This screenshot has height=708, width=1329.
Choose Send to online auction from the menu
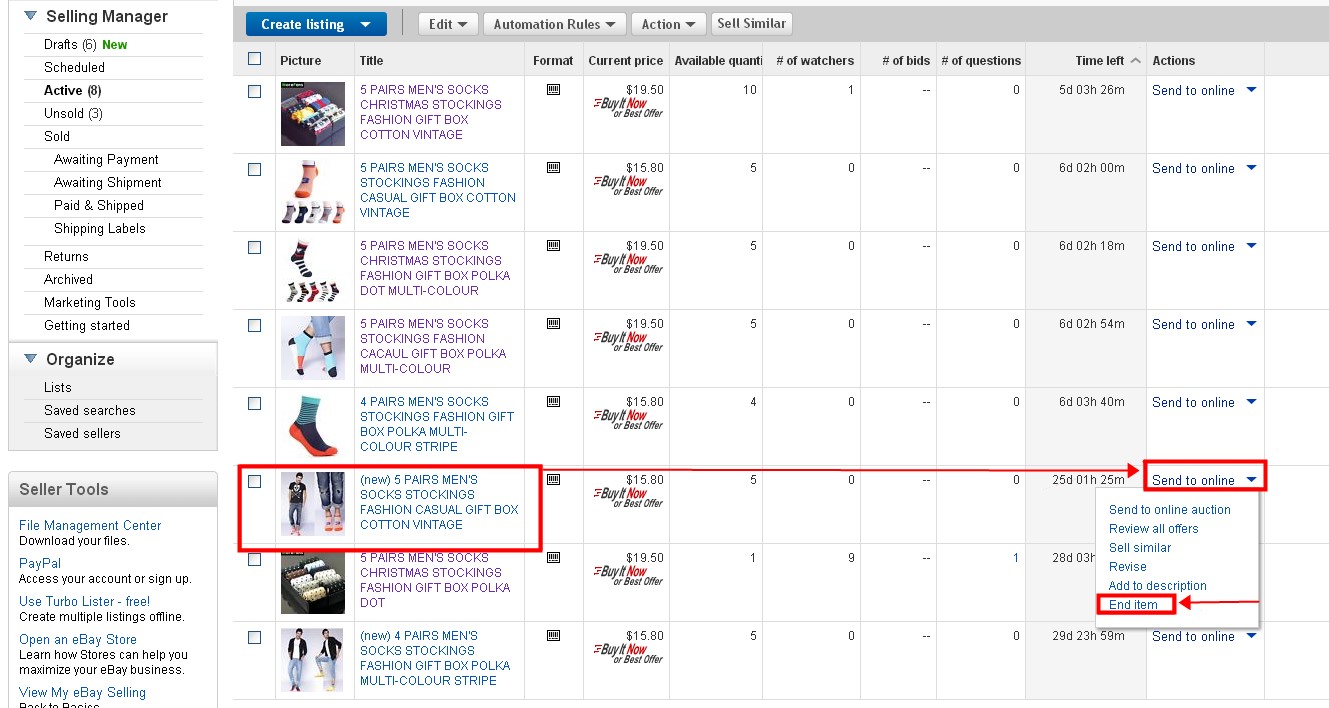point(1169,510)
